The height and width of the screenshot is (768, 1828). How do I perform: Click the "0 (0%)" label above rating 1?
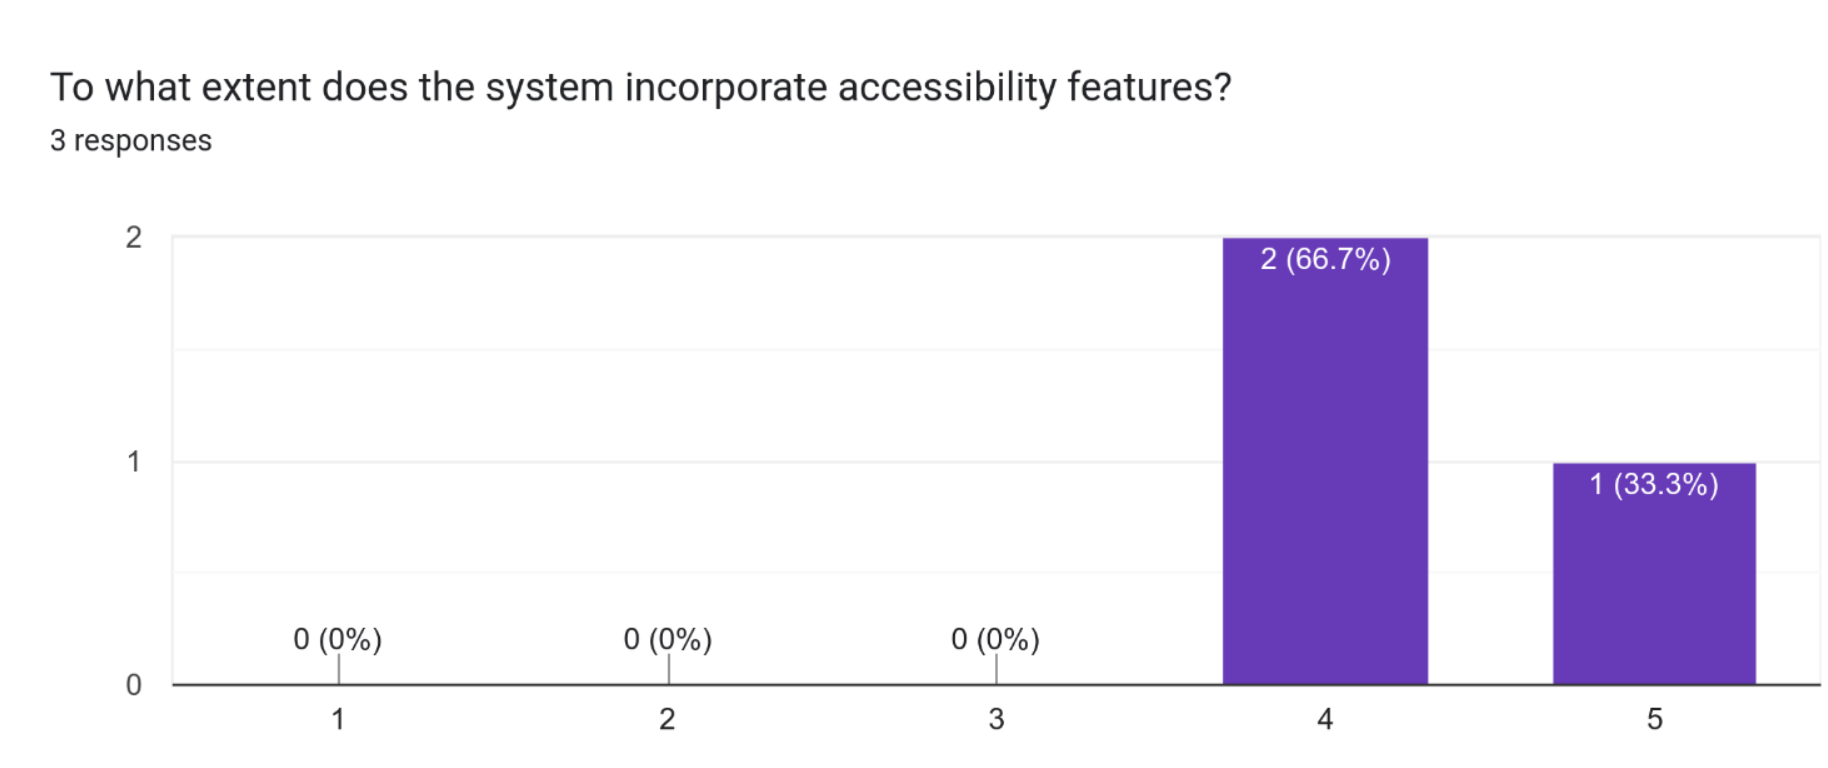tap(338, 639)
